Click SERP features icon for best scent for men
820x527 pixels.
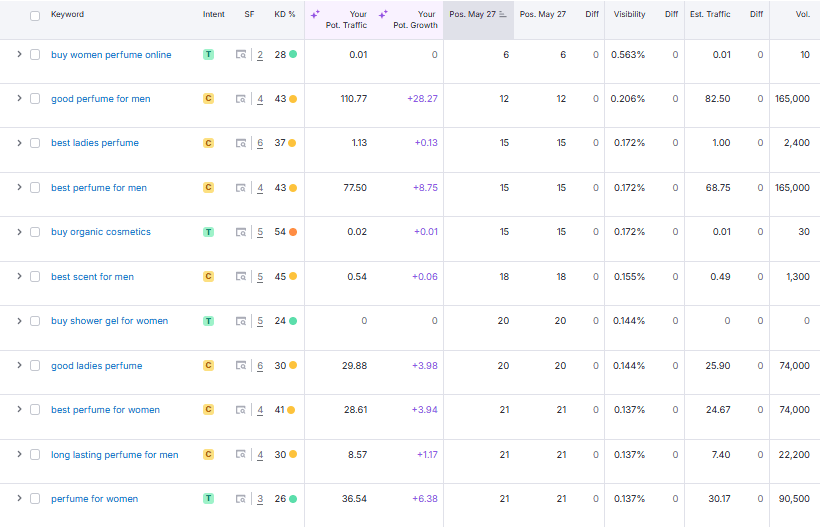tap(241, 277)
